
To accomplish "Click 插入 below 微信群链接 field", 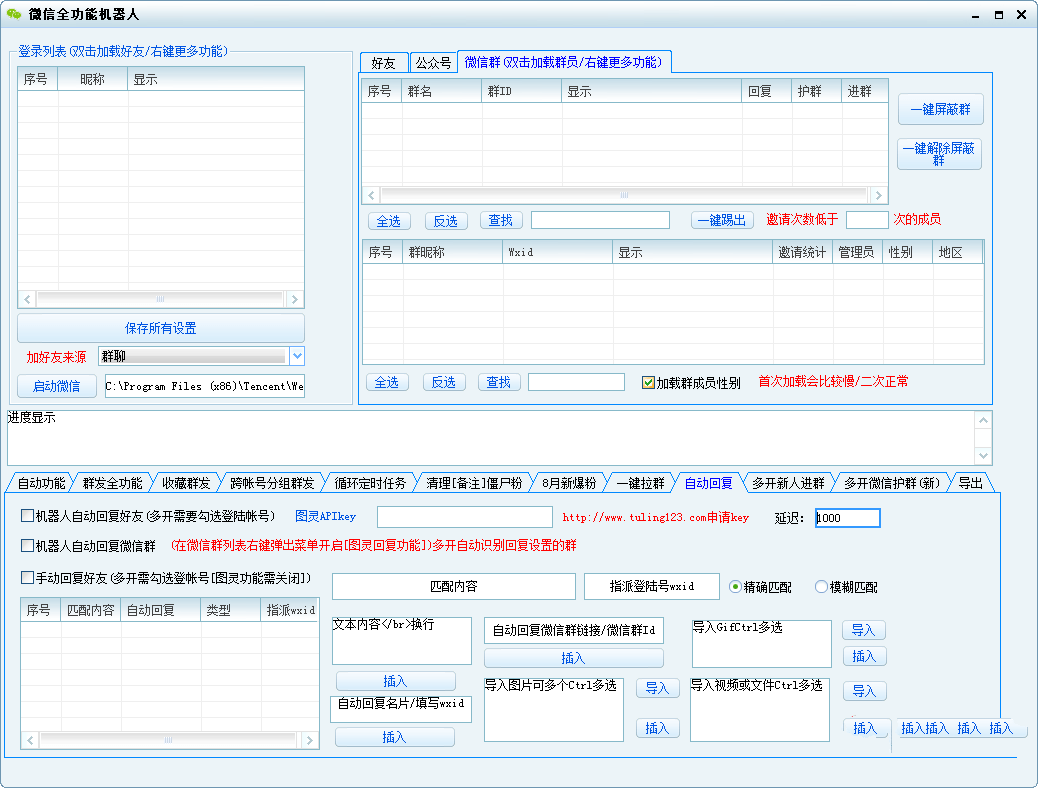I will (573, 658).
